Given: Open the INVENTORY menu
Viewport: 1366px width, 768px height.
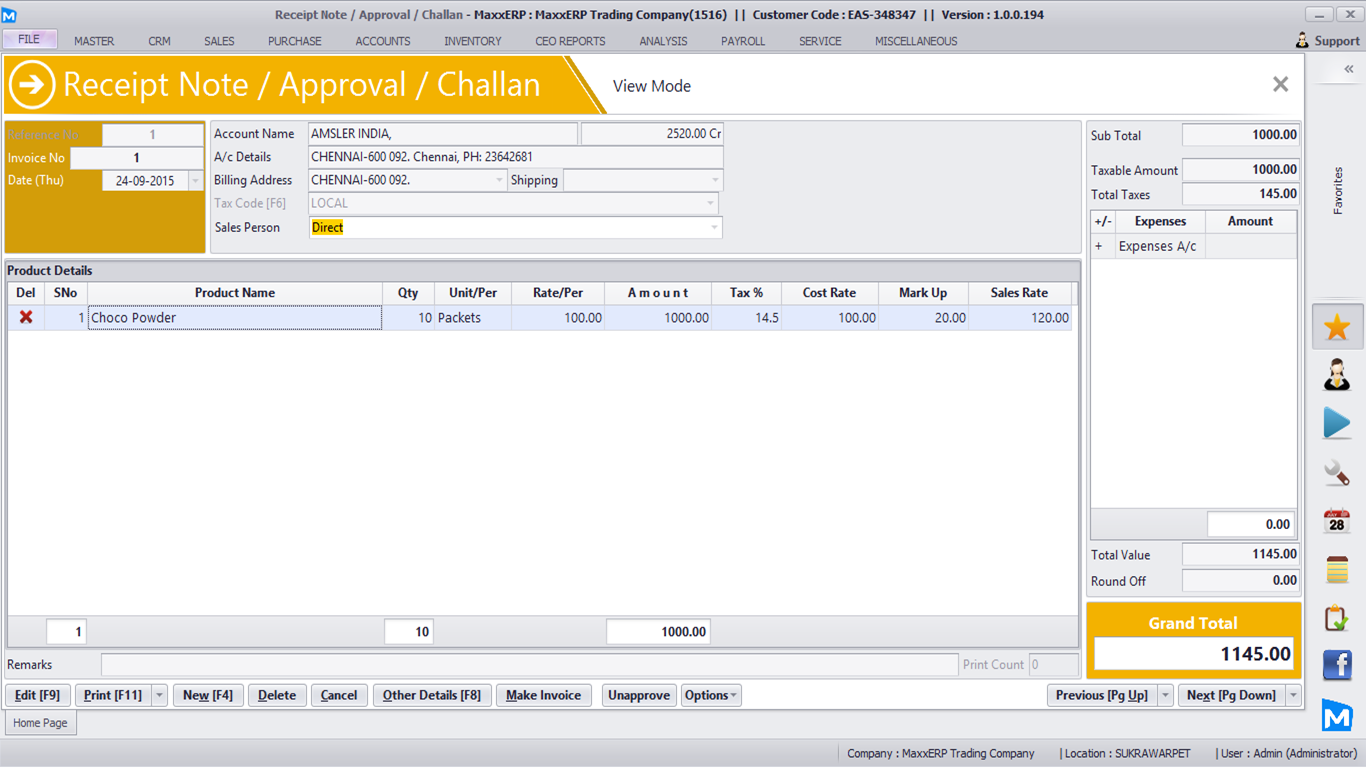Looking at the screenshot, I should (x=473, y=41).
